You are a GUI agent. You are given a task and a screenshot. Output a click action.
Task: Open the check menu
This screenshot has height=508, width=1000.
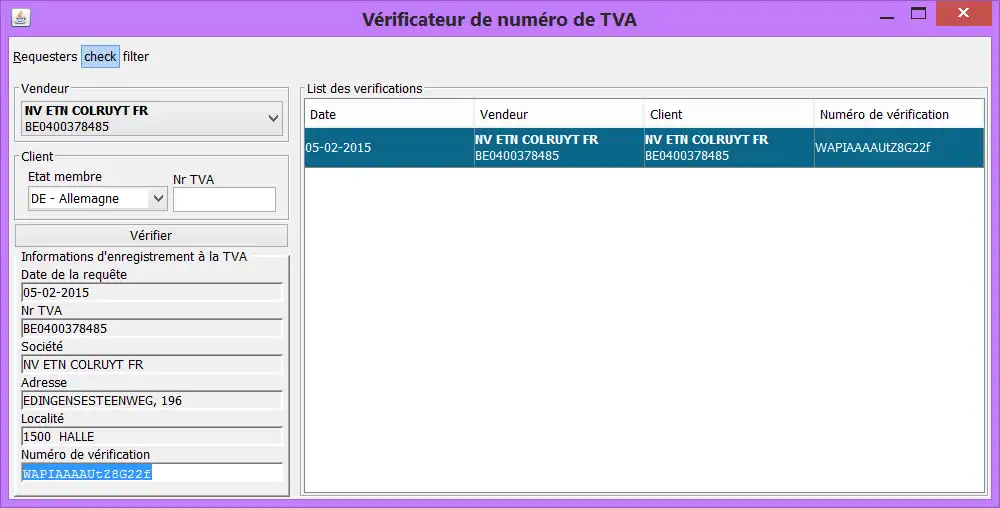coord(100,57)
